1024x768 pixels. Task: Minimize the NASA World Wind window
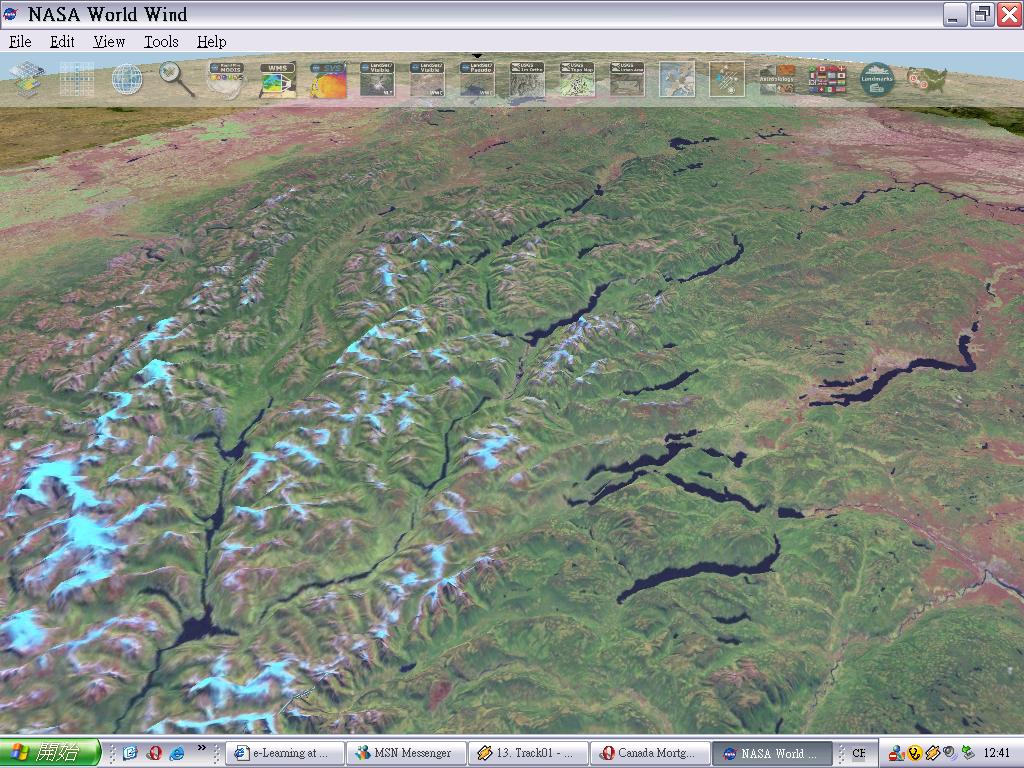(955, 14)
